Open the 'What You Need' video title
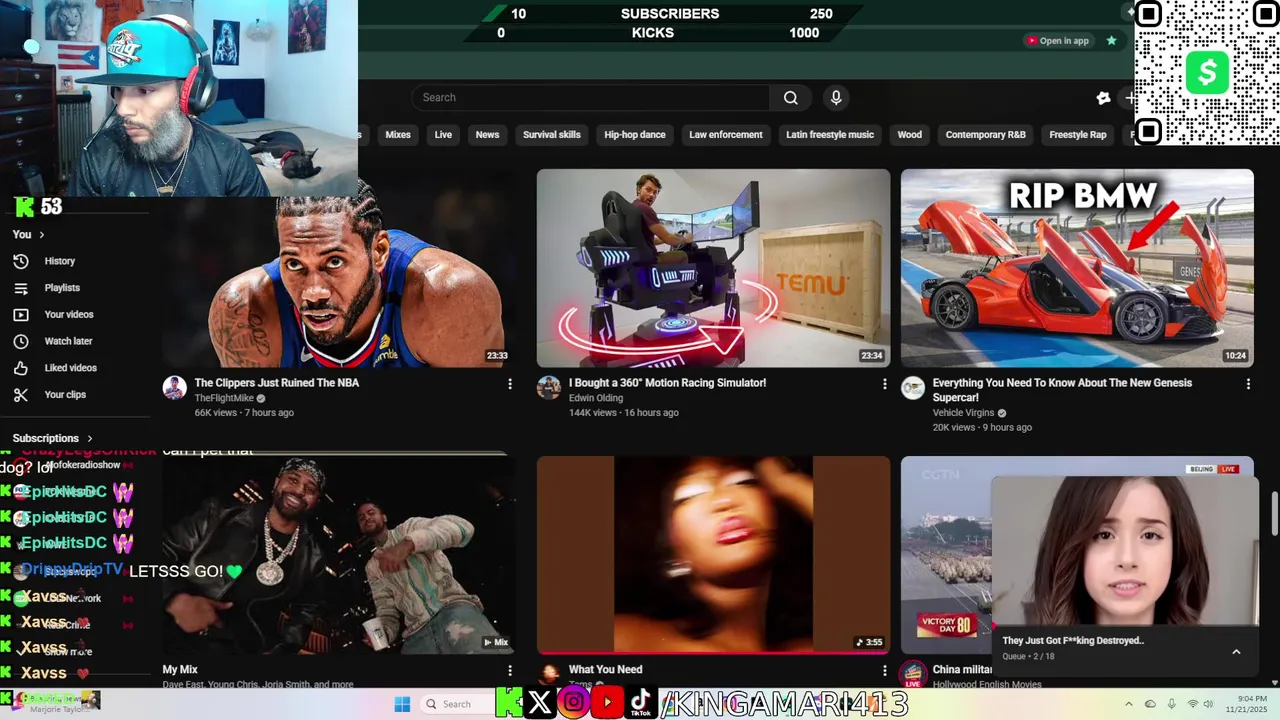1280x720 pixels. (605, 670)
